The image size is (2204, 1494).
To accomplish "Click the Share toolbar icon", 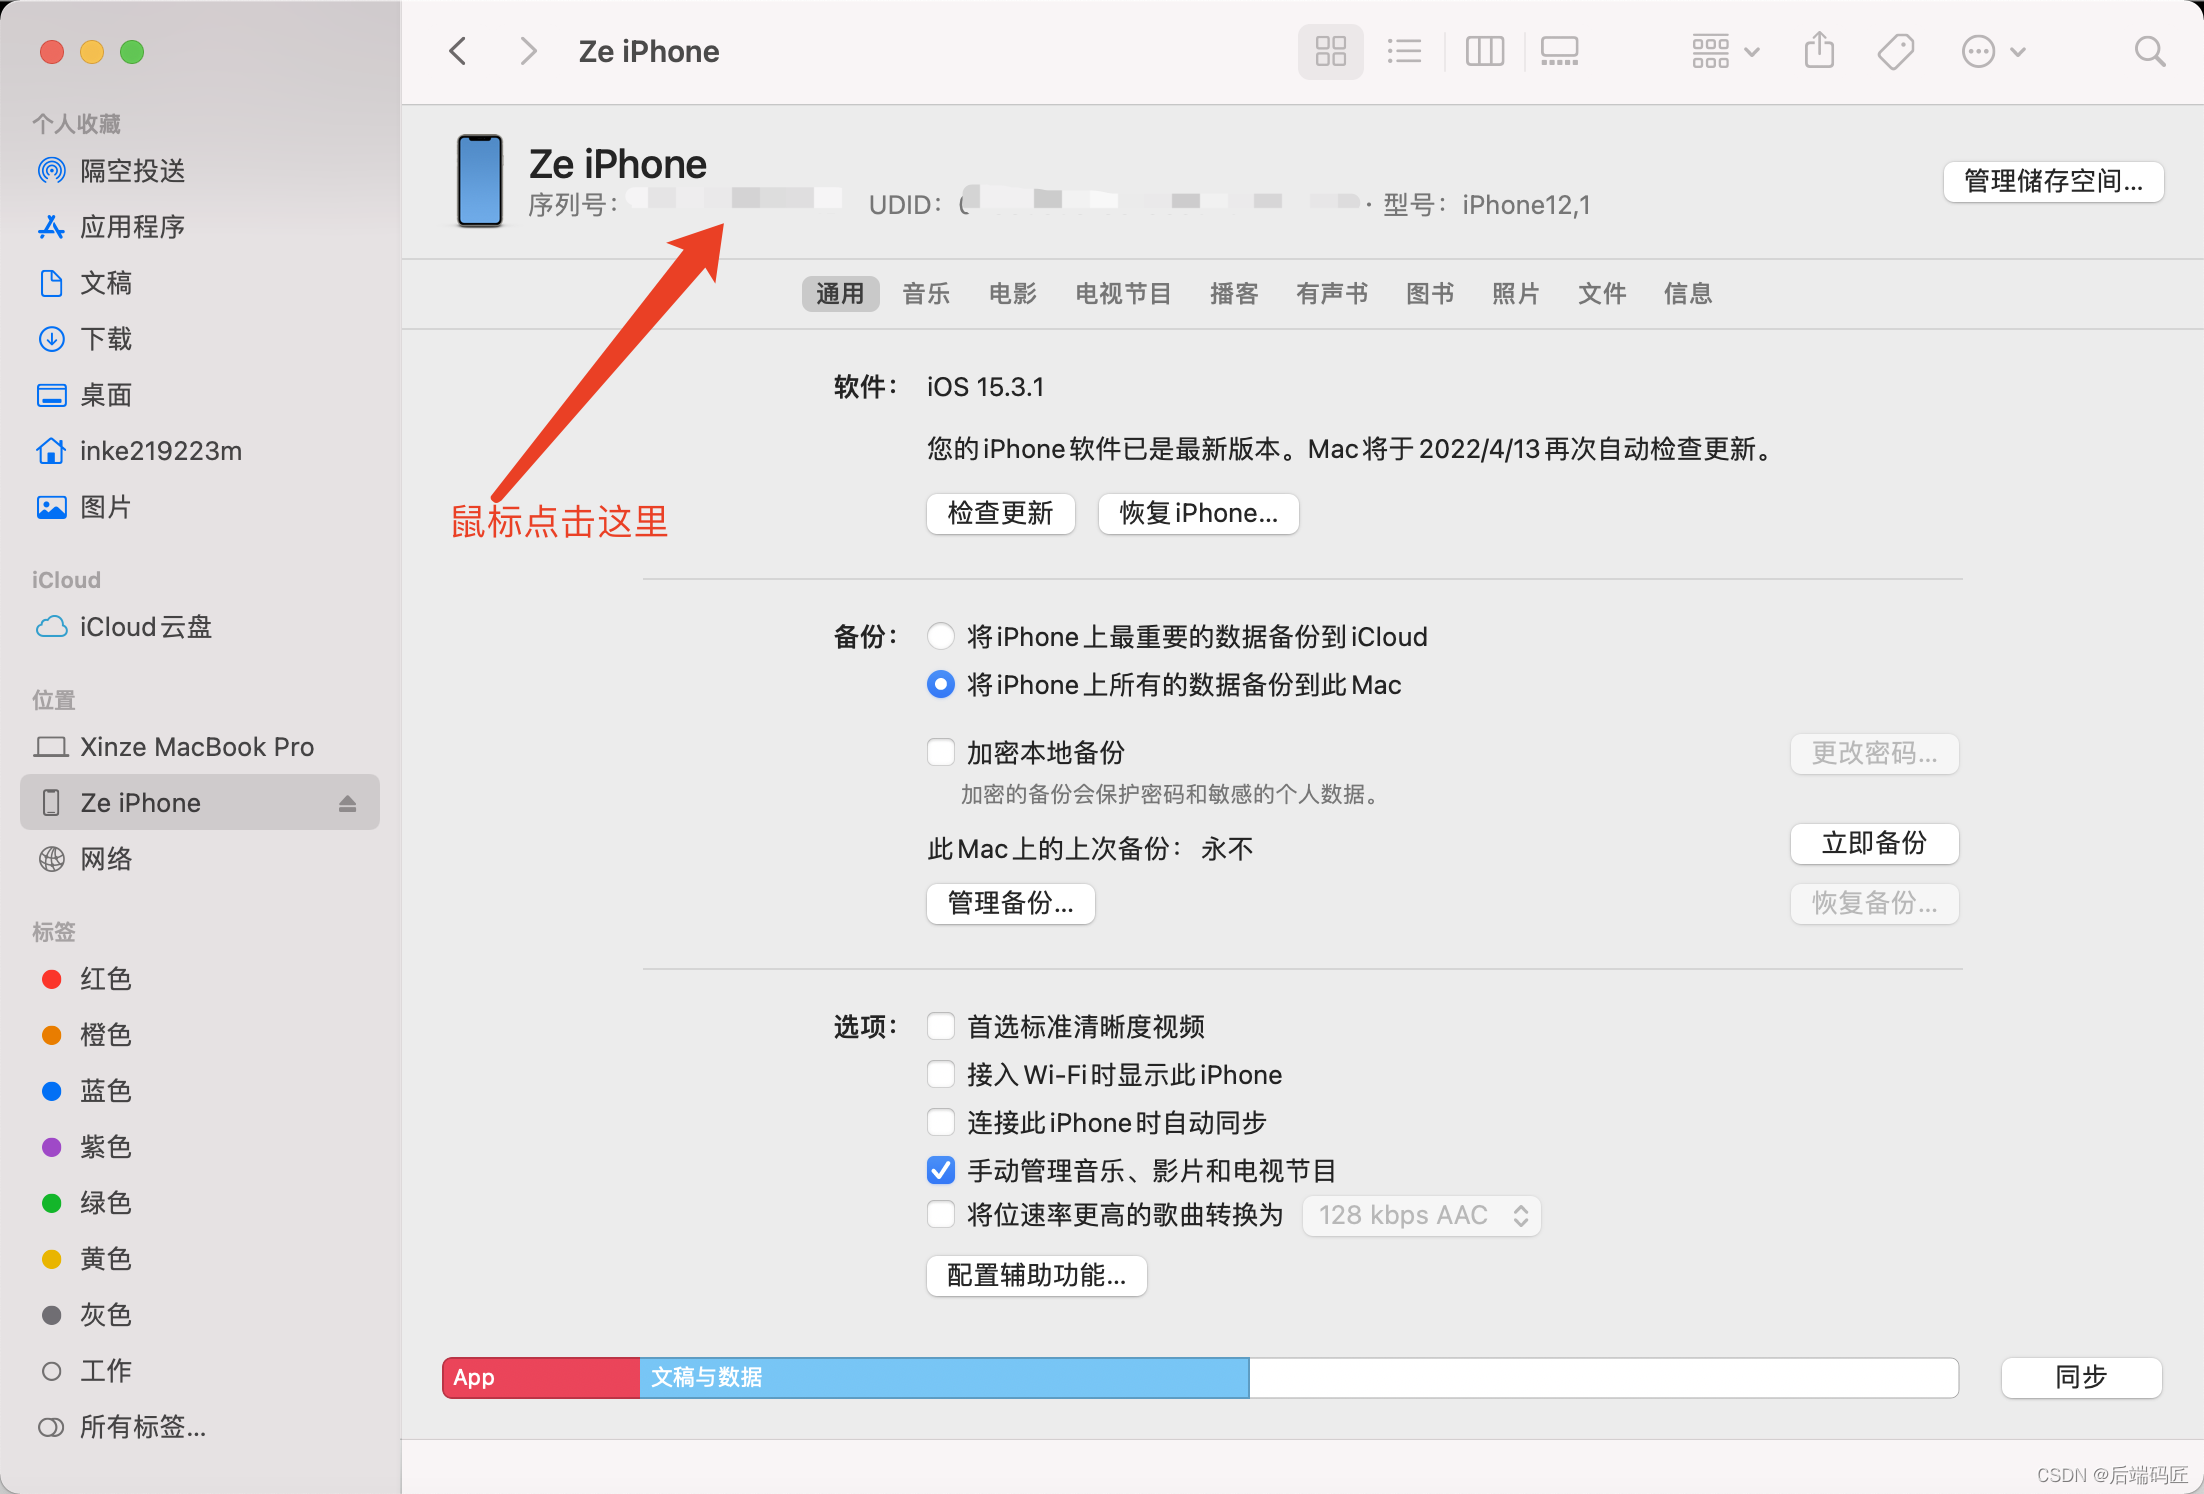I will 1819,51.
